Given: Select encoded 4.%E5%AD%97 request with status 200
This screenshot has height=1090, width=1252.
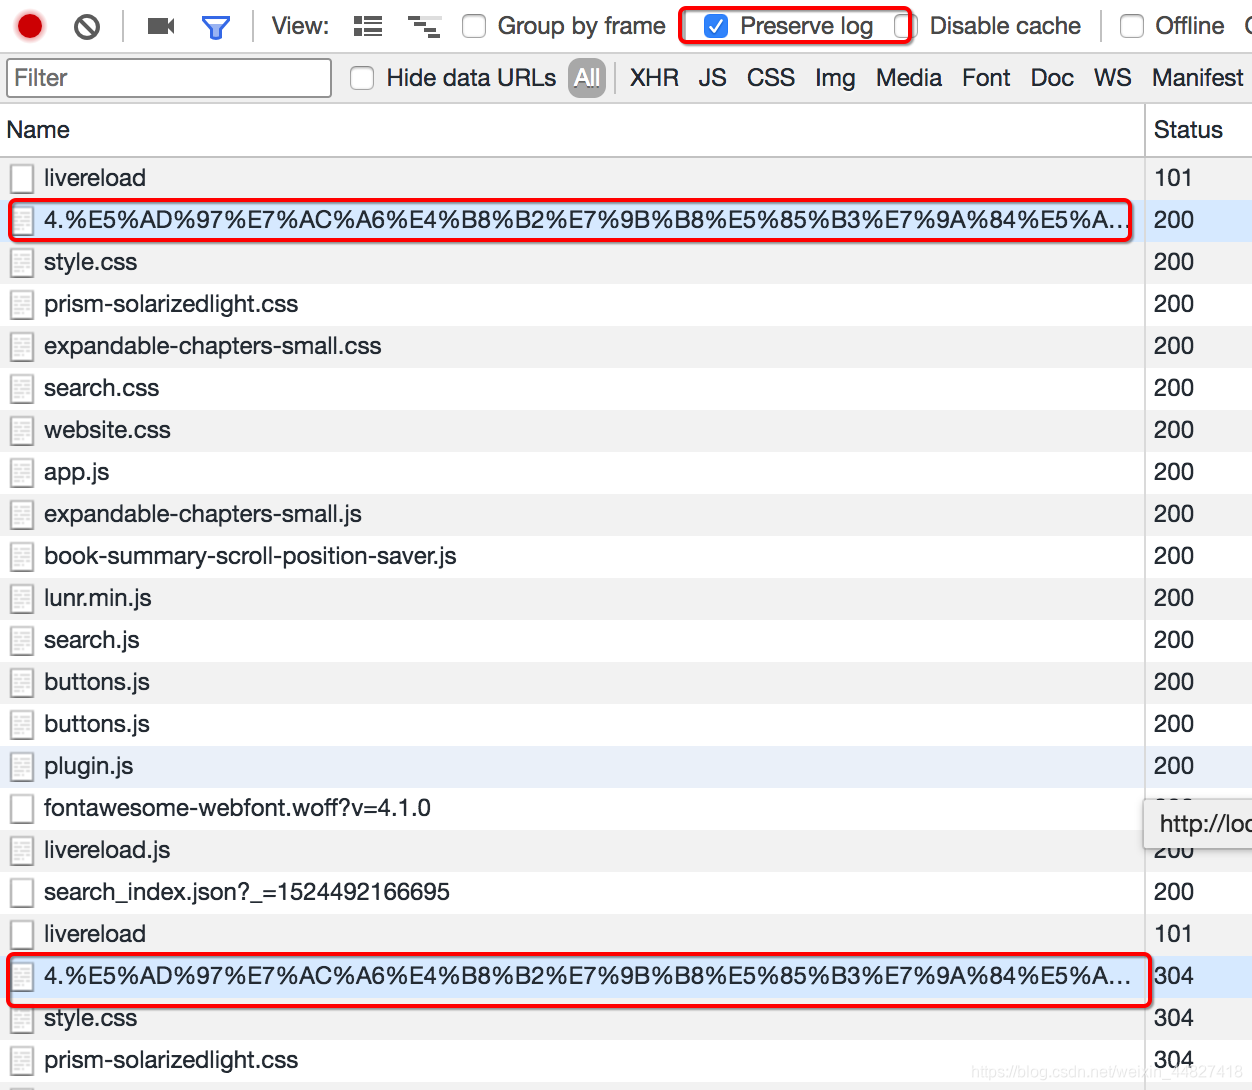Looking at the screenshot, I should click(x=626, y=220).
